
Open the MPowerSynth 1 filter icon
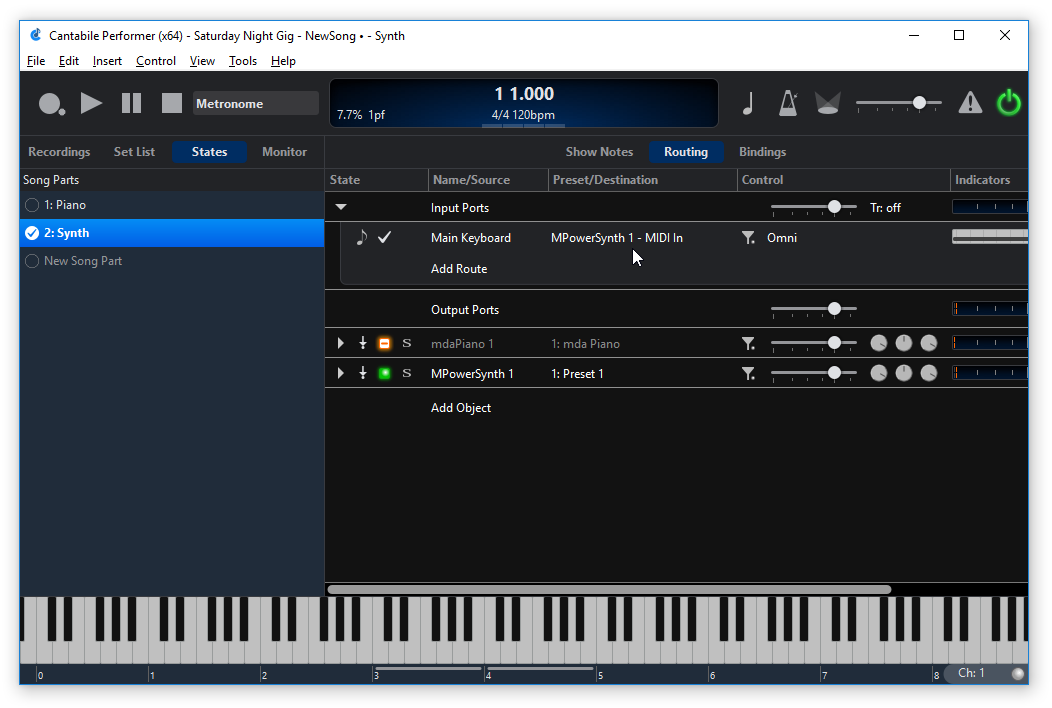coord(748,373)
